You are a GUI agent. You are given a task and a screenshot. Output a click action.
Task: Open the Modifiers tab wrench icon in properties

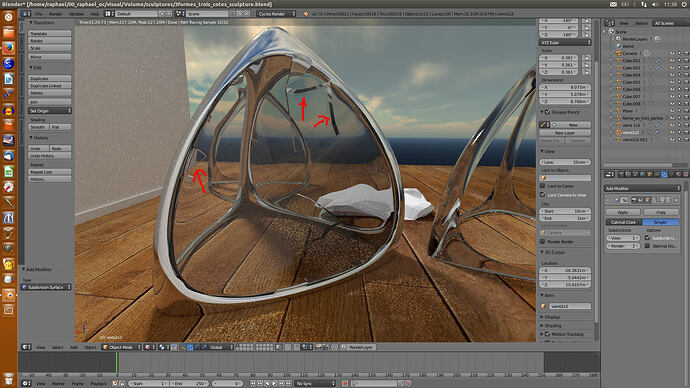(664, 175)
